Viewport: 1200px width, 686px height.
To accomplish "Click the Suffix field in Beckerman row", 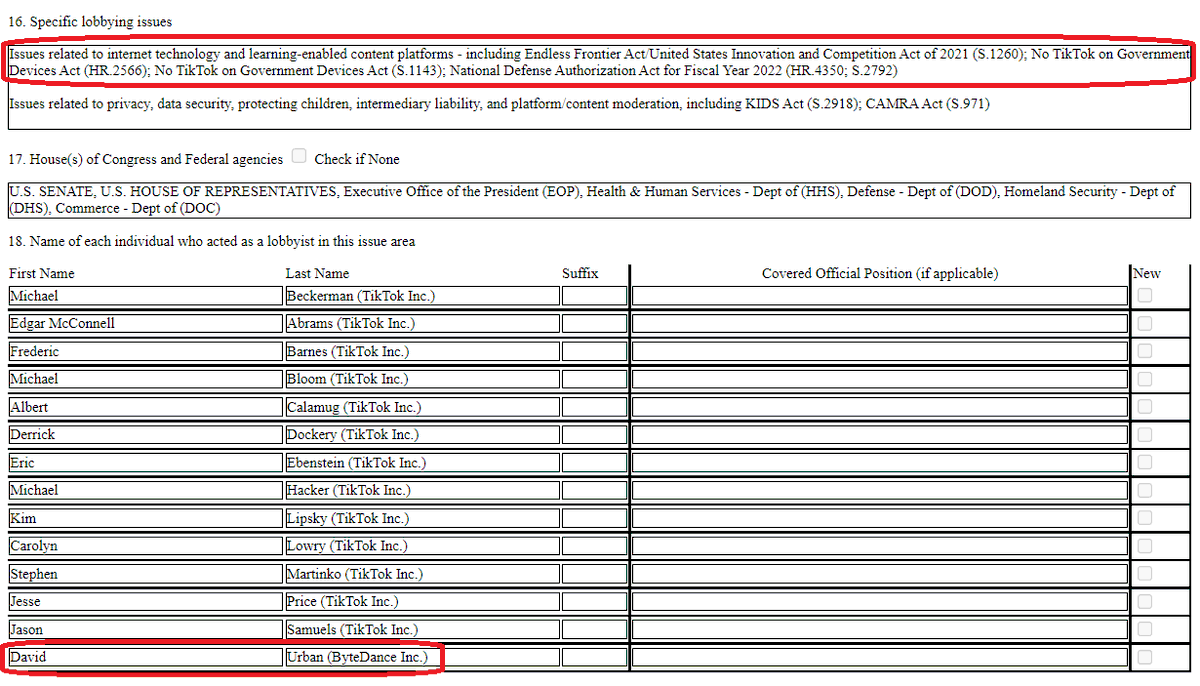I will coord(594,296).
